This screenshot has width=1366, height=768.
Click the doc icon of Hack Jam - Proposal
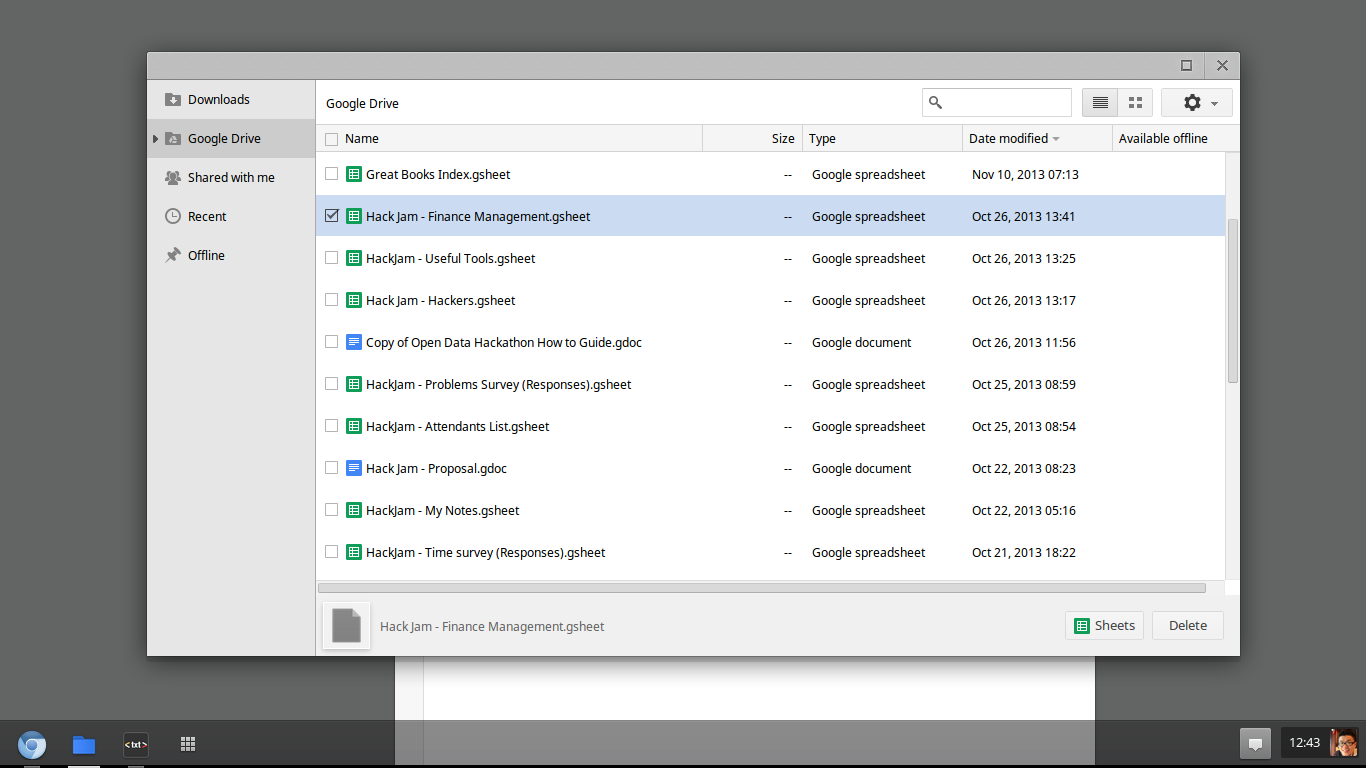353,468
